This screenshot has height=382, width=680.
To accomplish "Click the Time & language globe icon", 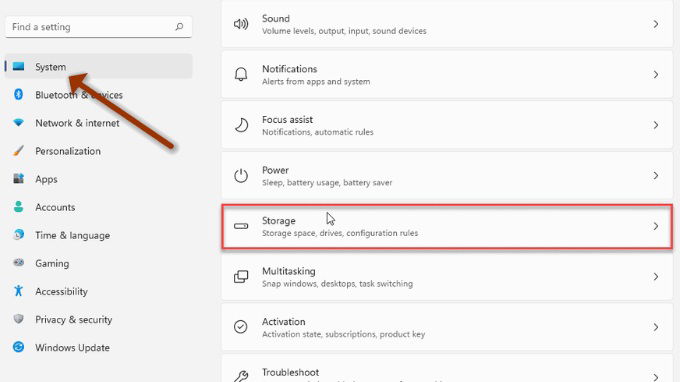I will coord(18,235).
